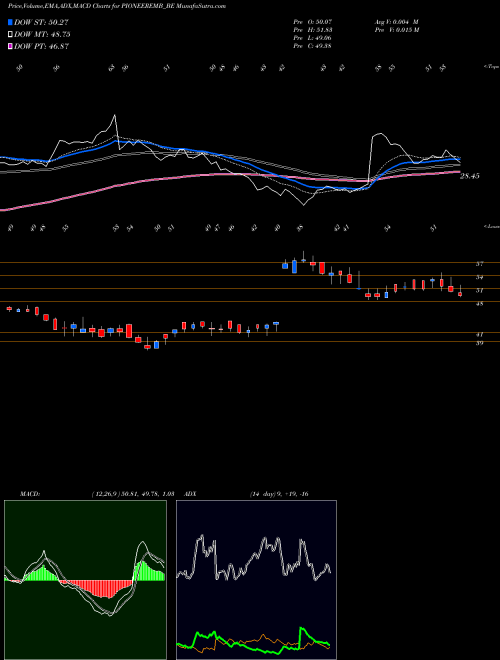
Task: Click the 39 price level axis label
Action: 479,343
